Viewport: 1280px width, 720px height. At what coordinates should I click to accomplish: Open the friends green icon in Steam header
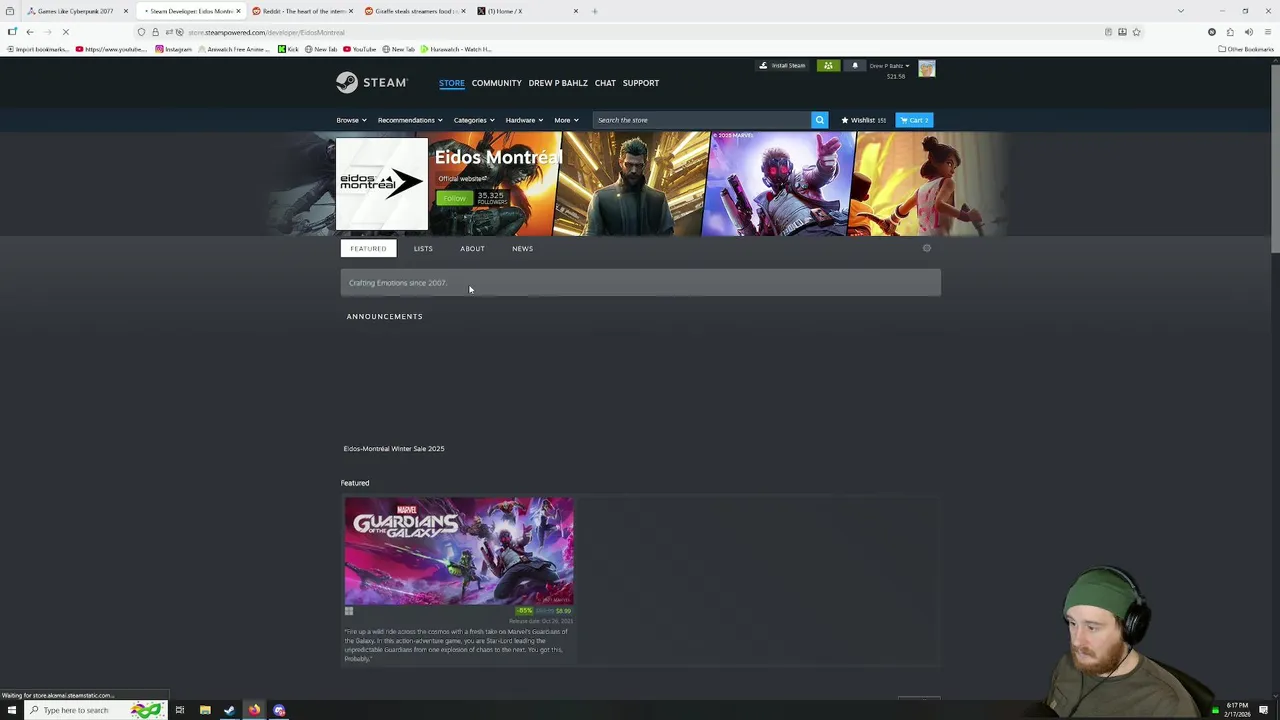click(828, 66)
